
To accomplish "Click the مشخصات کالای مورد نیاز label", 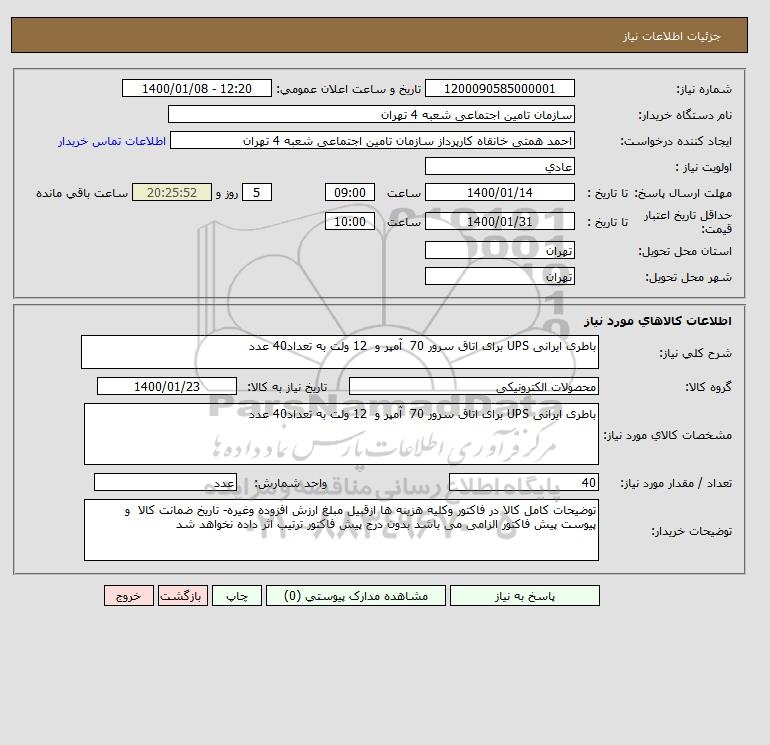I will click(667, 435).
